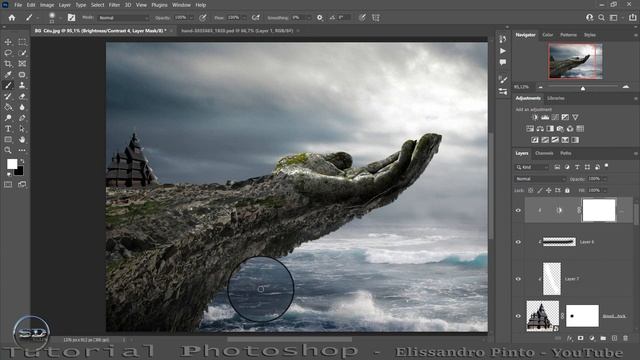The width and height of the screenshot is (640, 360).
Task: Open the Brush Preset picker arrow
Action: click(x=60, y=18)
